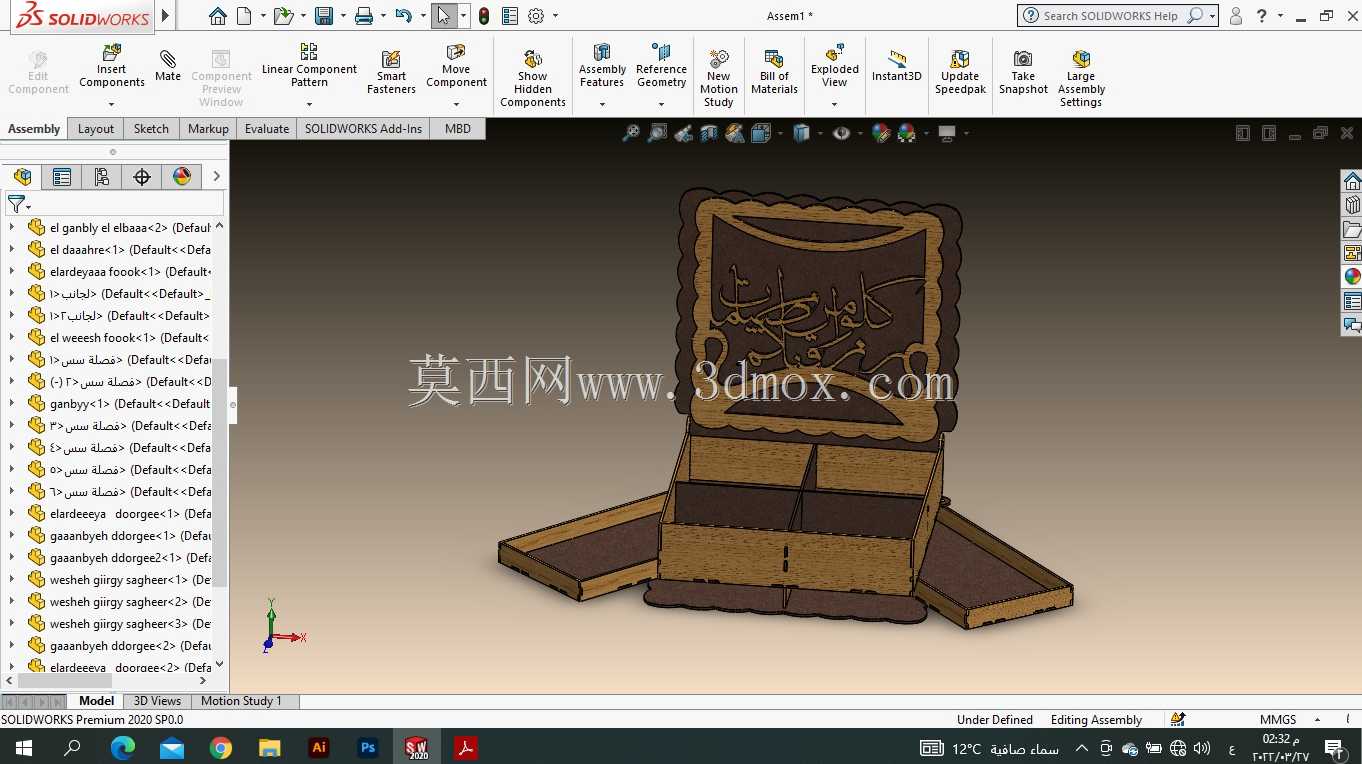Expand the elardeyaaa foook<1> node
The width and height of the screenshot is (1362, 764).
tap(12, 272)
